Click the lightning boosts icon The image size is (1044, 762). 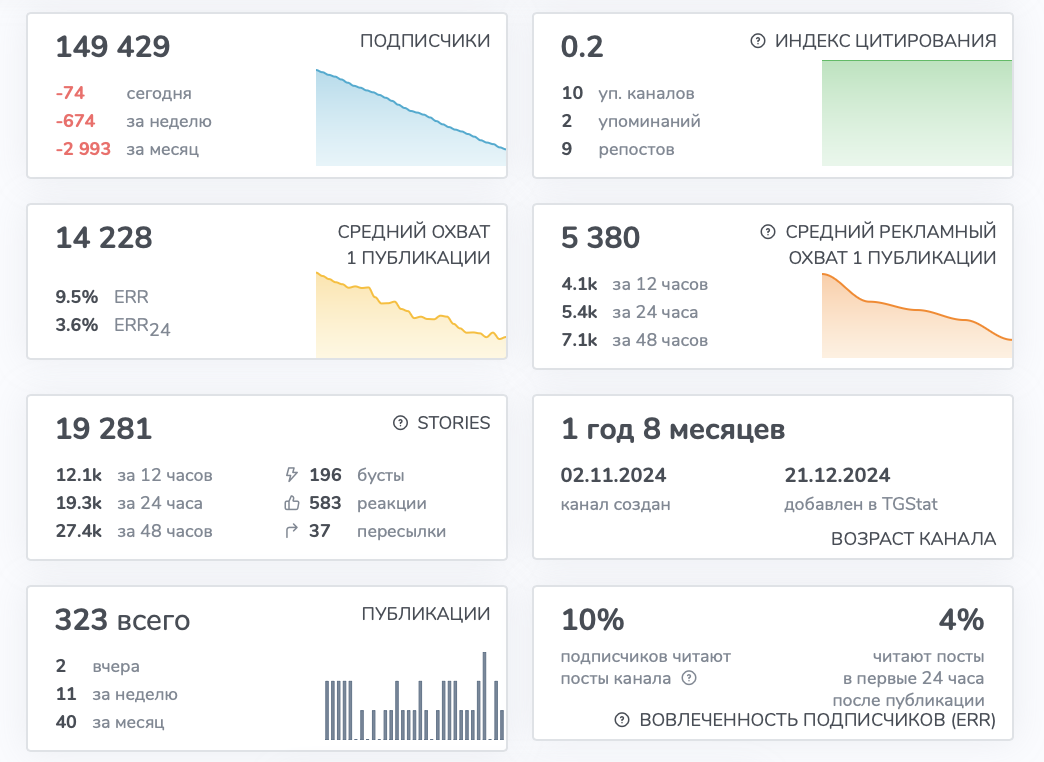pyautogui.click(x=291, y=475)
